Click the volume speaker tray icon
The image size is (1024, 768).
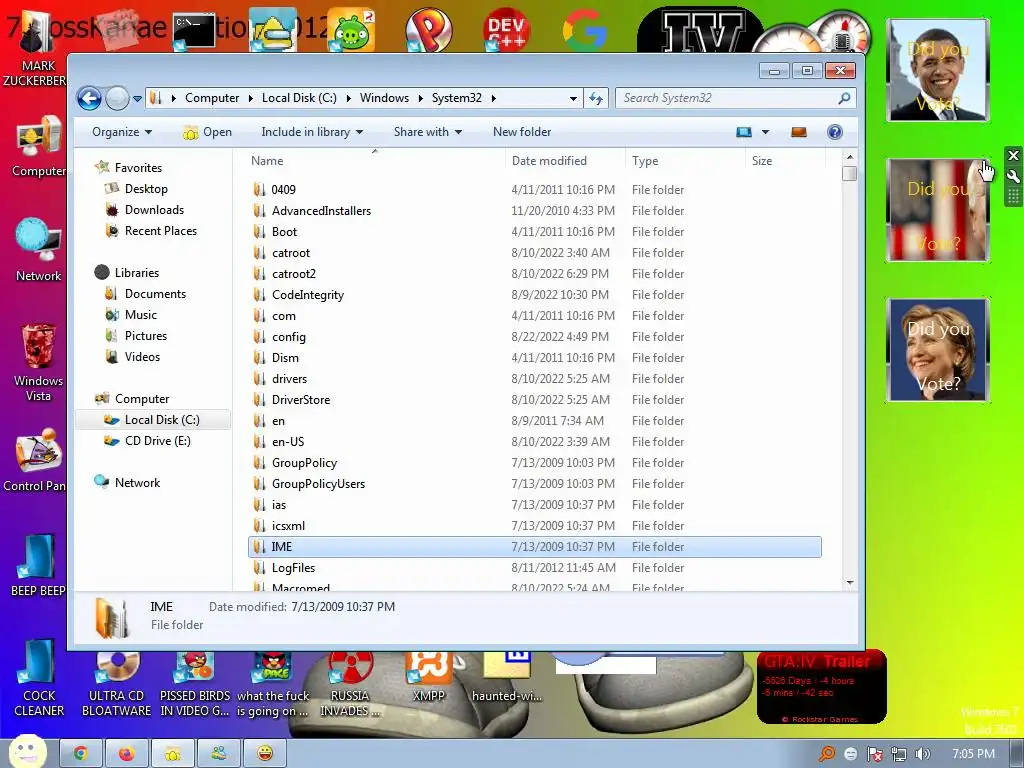click(x=923, y=754)
